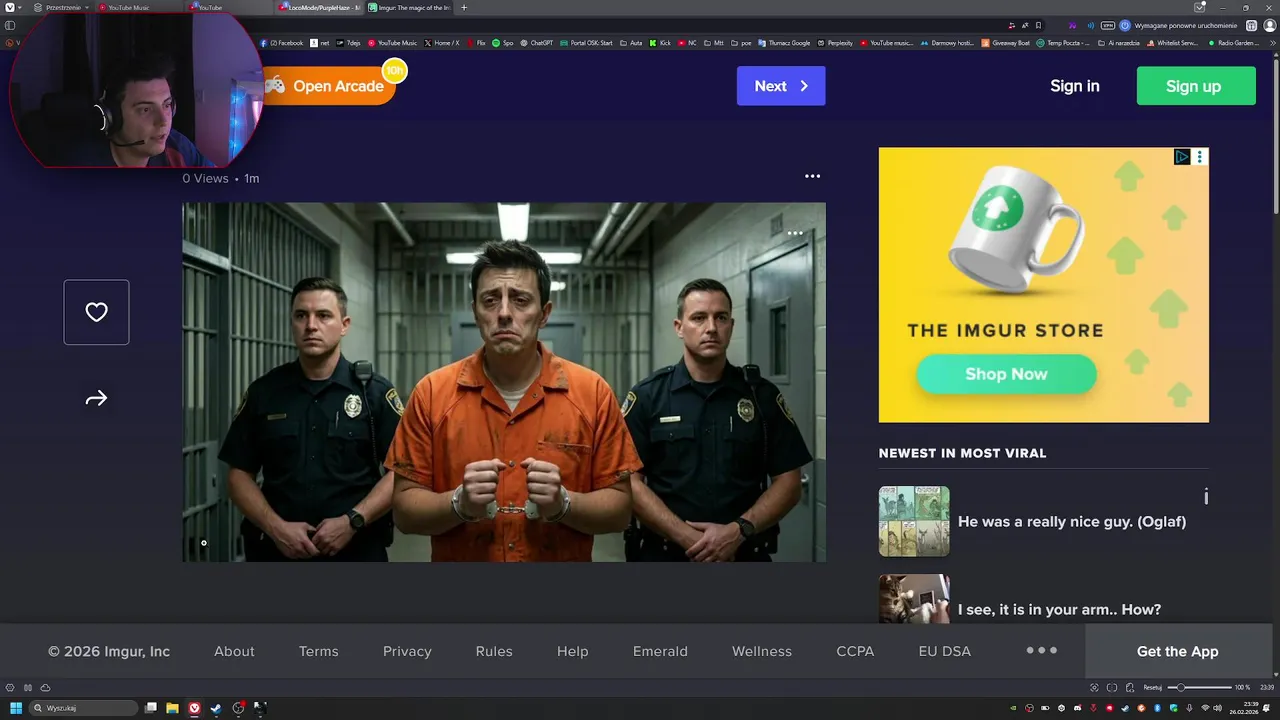This screenshot has width=1280, height=720.
Task: Open the Kick bookmark
Action: point(660,43)
